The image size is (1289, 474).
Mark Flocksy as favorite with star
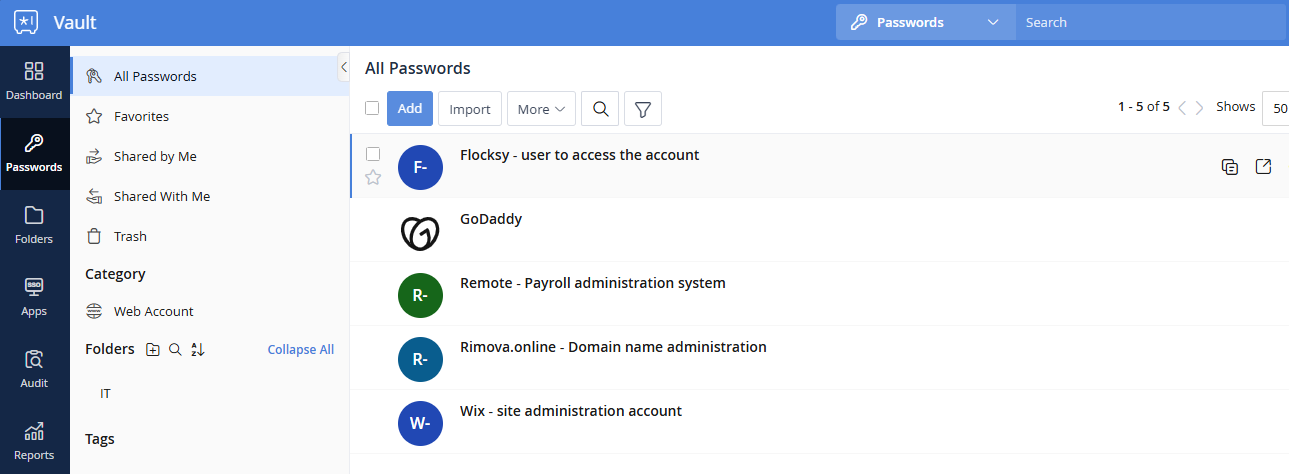(373, 178)
